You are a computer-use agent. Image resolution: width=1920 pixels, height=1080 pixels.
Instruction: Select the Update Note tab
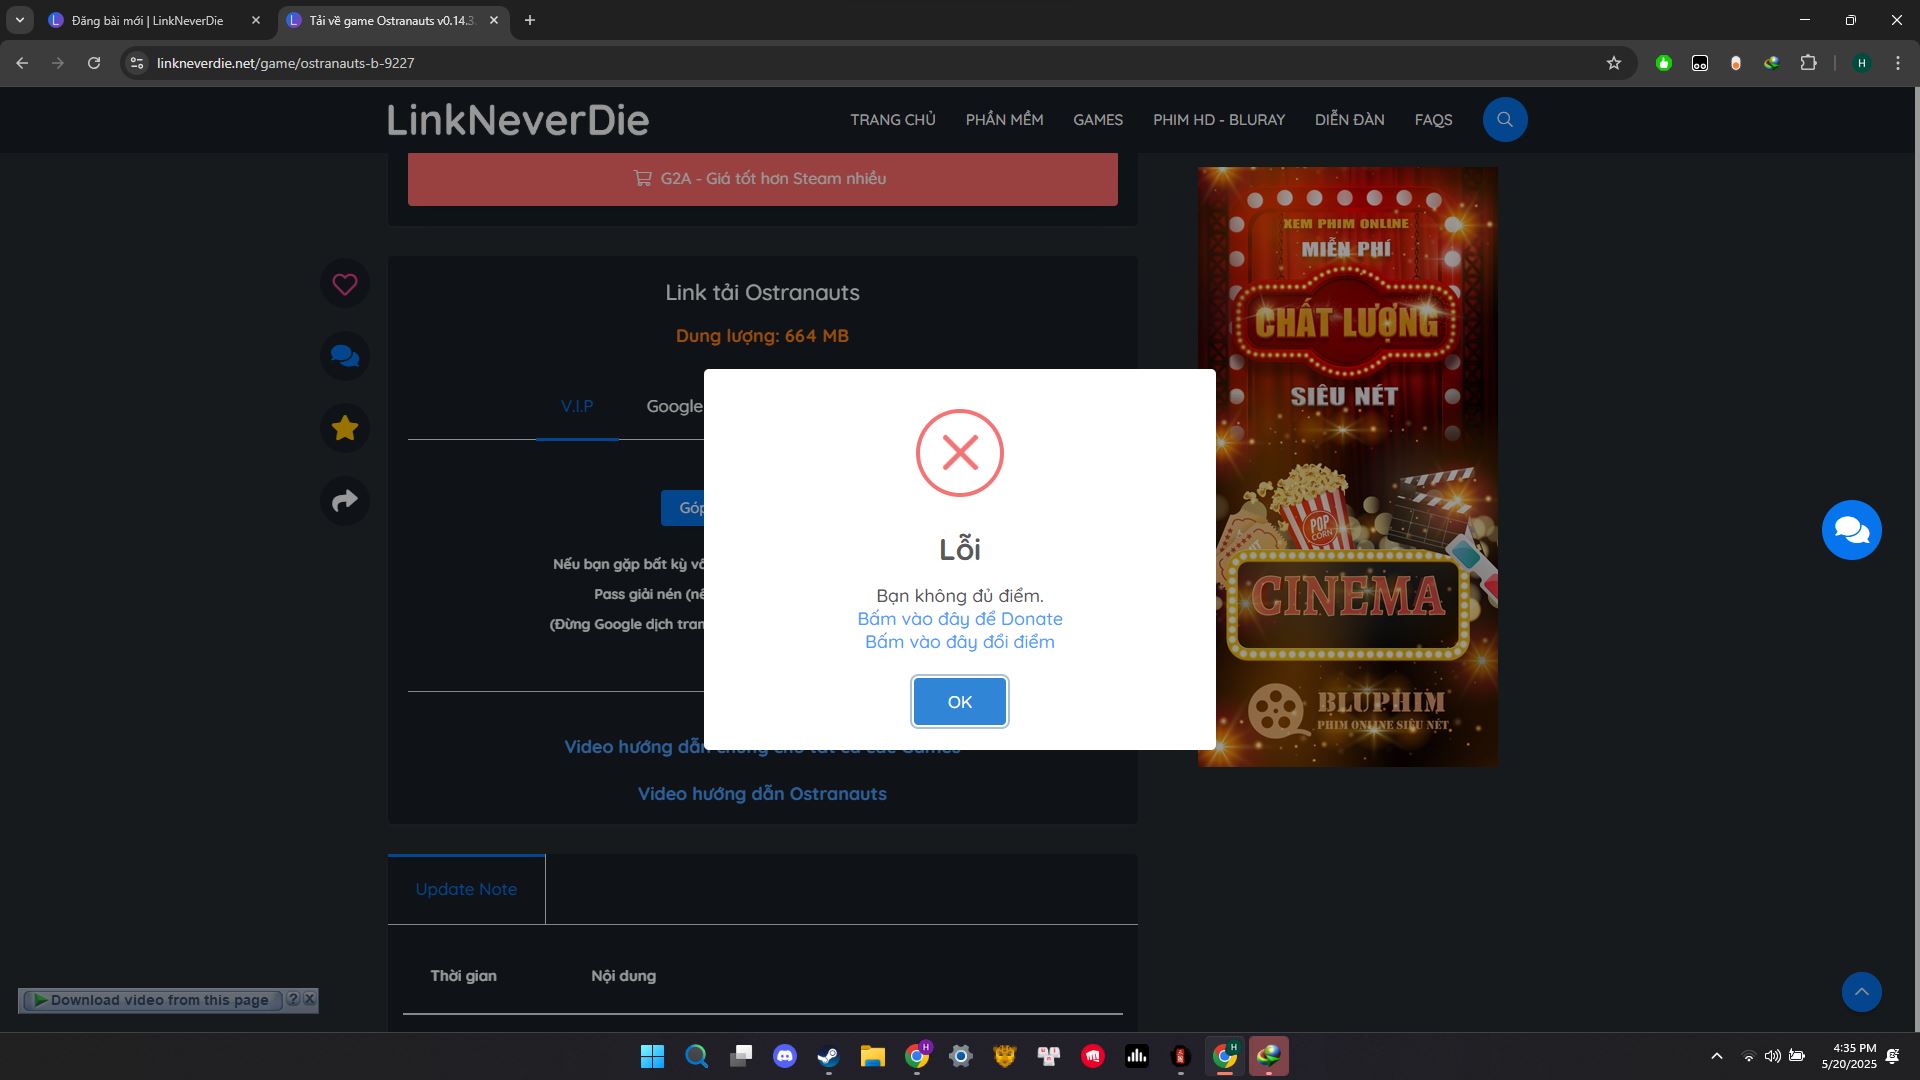click(x=466, y=888)
